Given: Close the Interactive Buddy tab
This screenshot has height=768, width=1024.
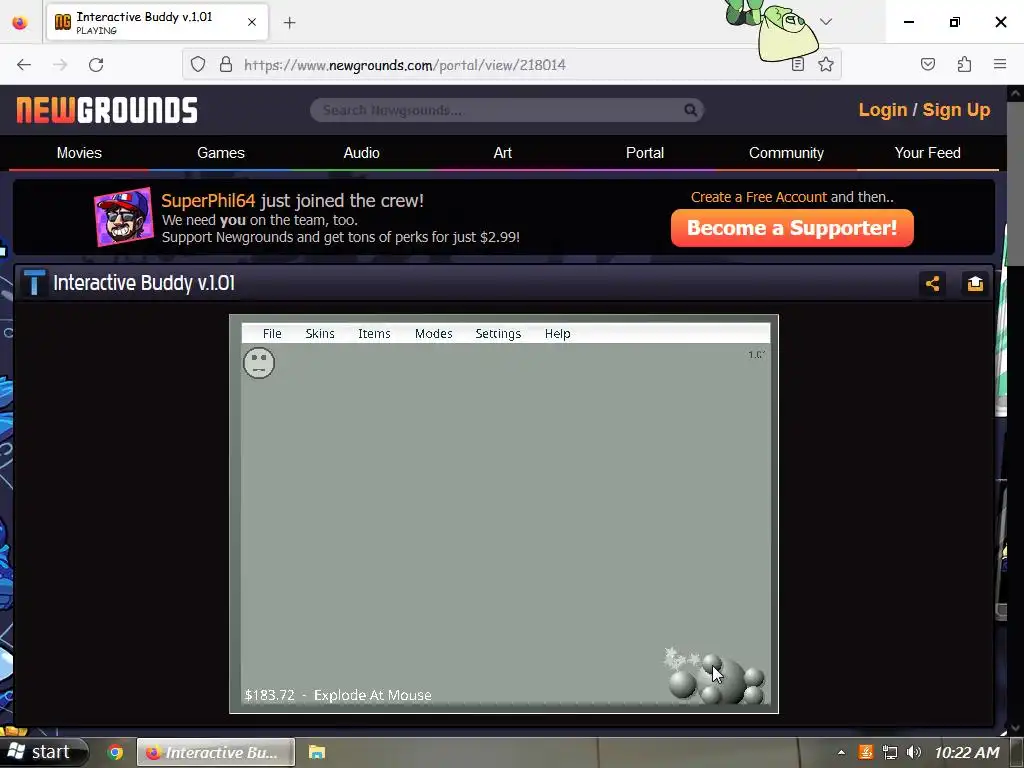Looking at the screenshot, I should pyautogui.click(x=252, y=22).
